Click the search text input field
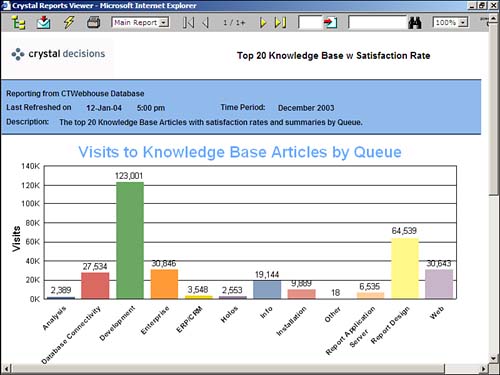 (x=378, y=23)
